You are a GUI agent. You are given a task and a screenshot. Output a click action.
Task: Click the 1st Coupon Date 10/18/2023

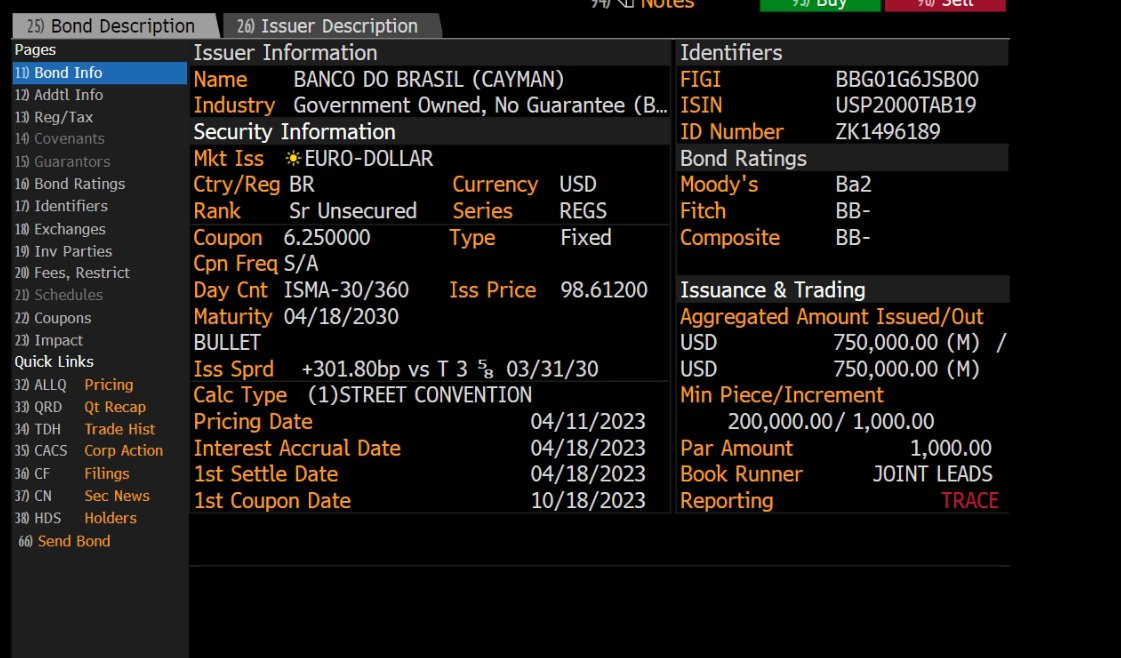[x=588, y=501]
